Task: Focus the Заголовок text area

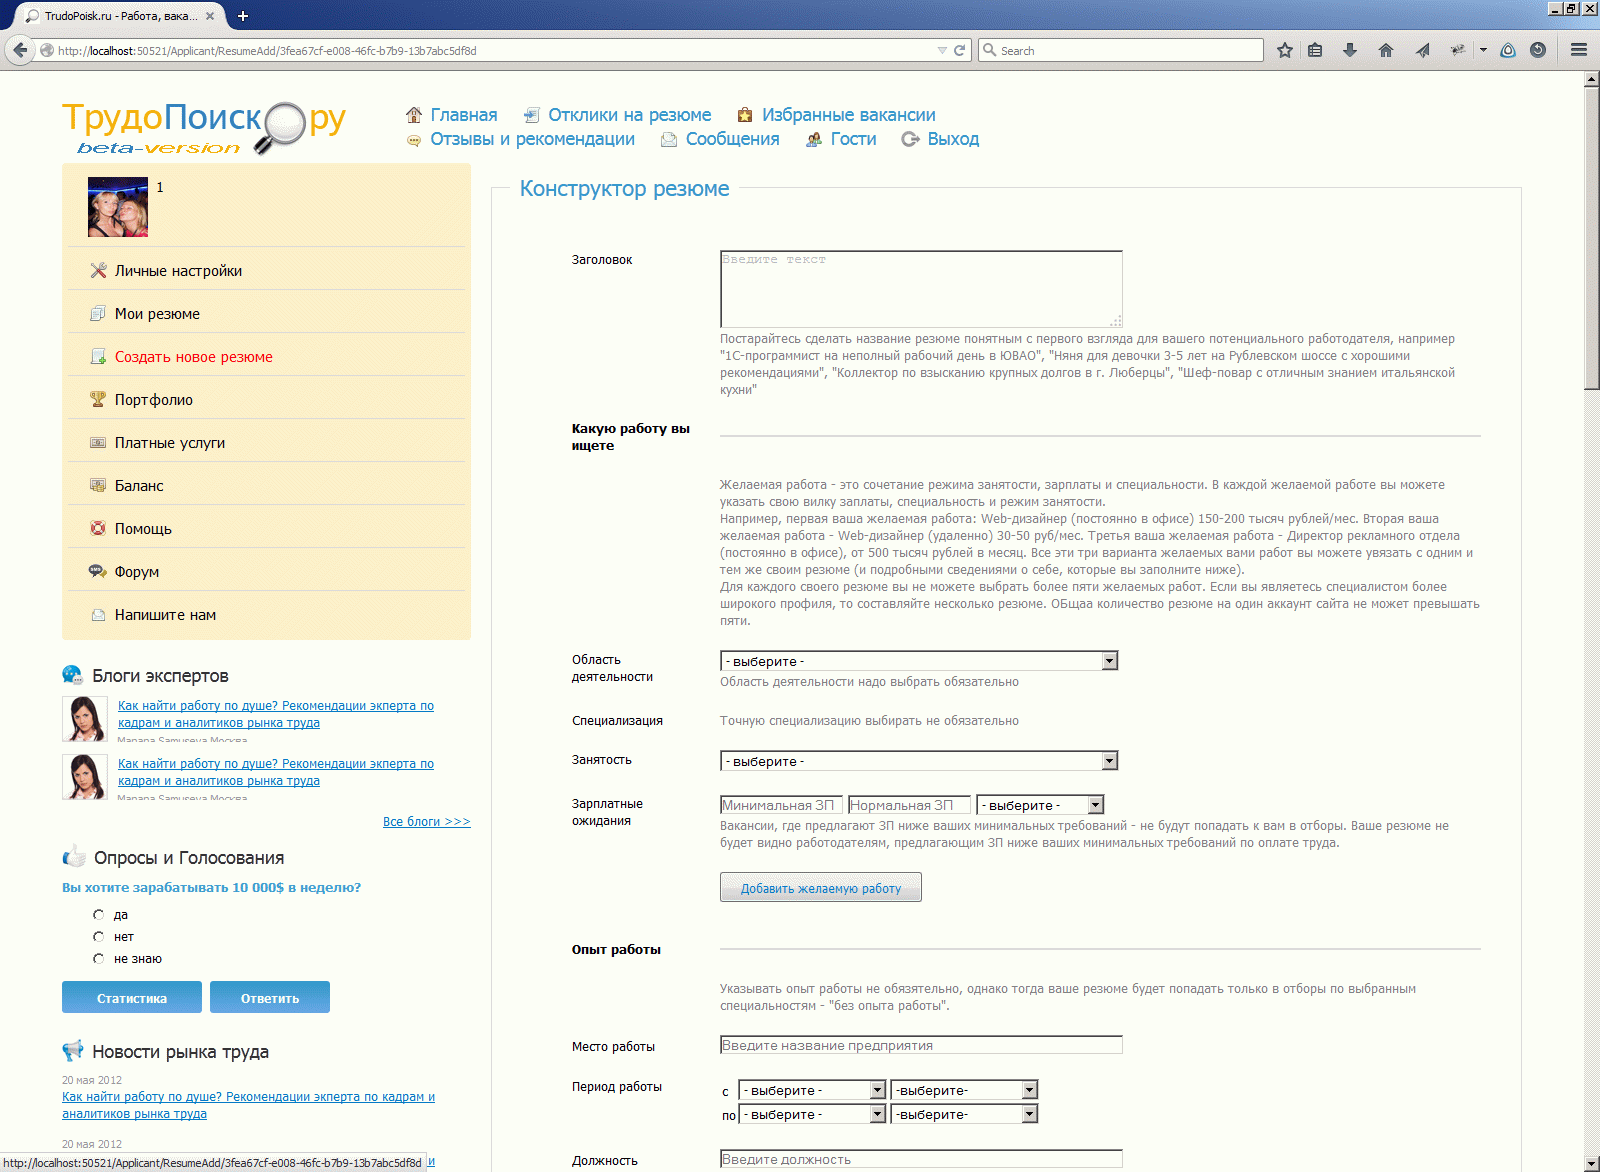Action: pyautogui.click(x=921, y=289)
